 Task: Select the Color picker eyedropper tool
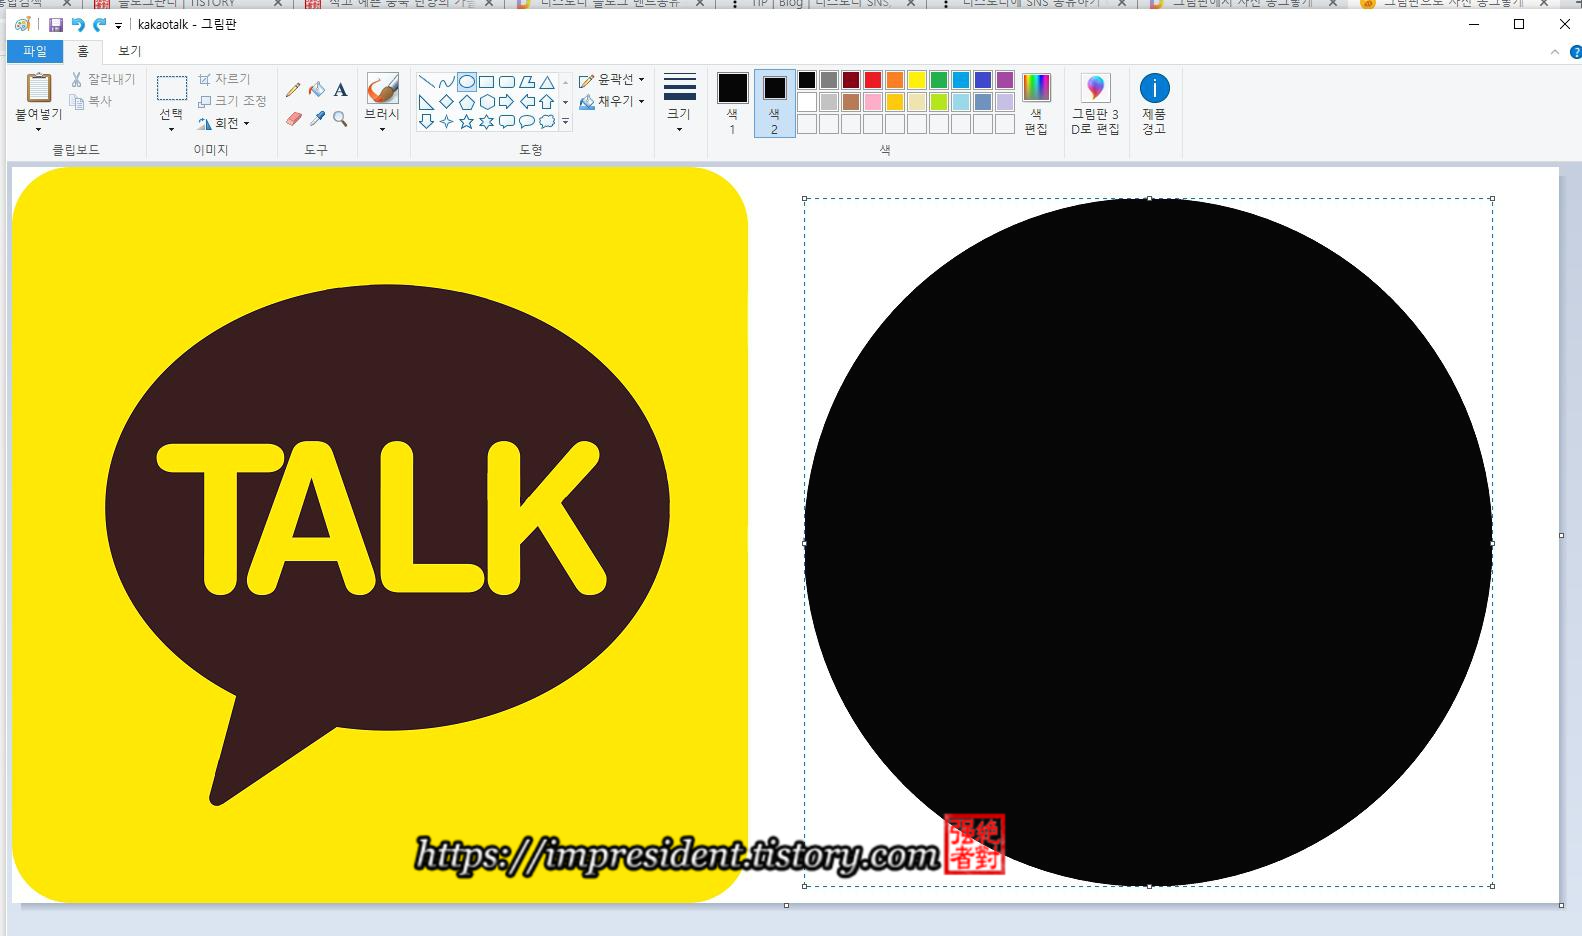[x=317, y=119]
